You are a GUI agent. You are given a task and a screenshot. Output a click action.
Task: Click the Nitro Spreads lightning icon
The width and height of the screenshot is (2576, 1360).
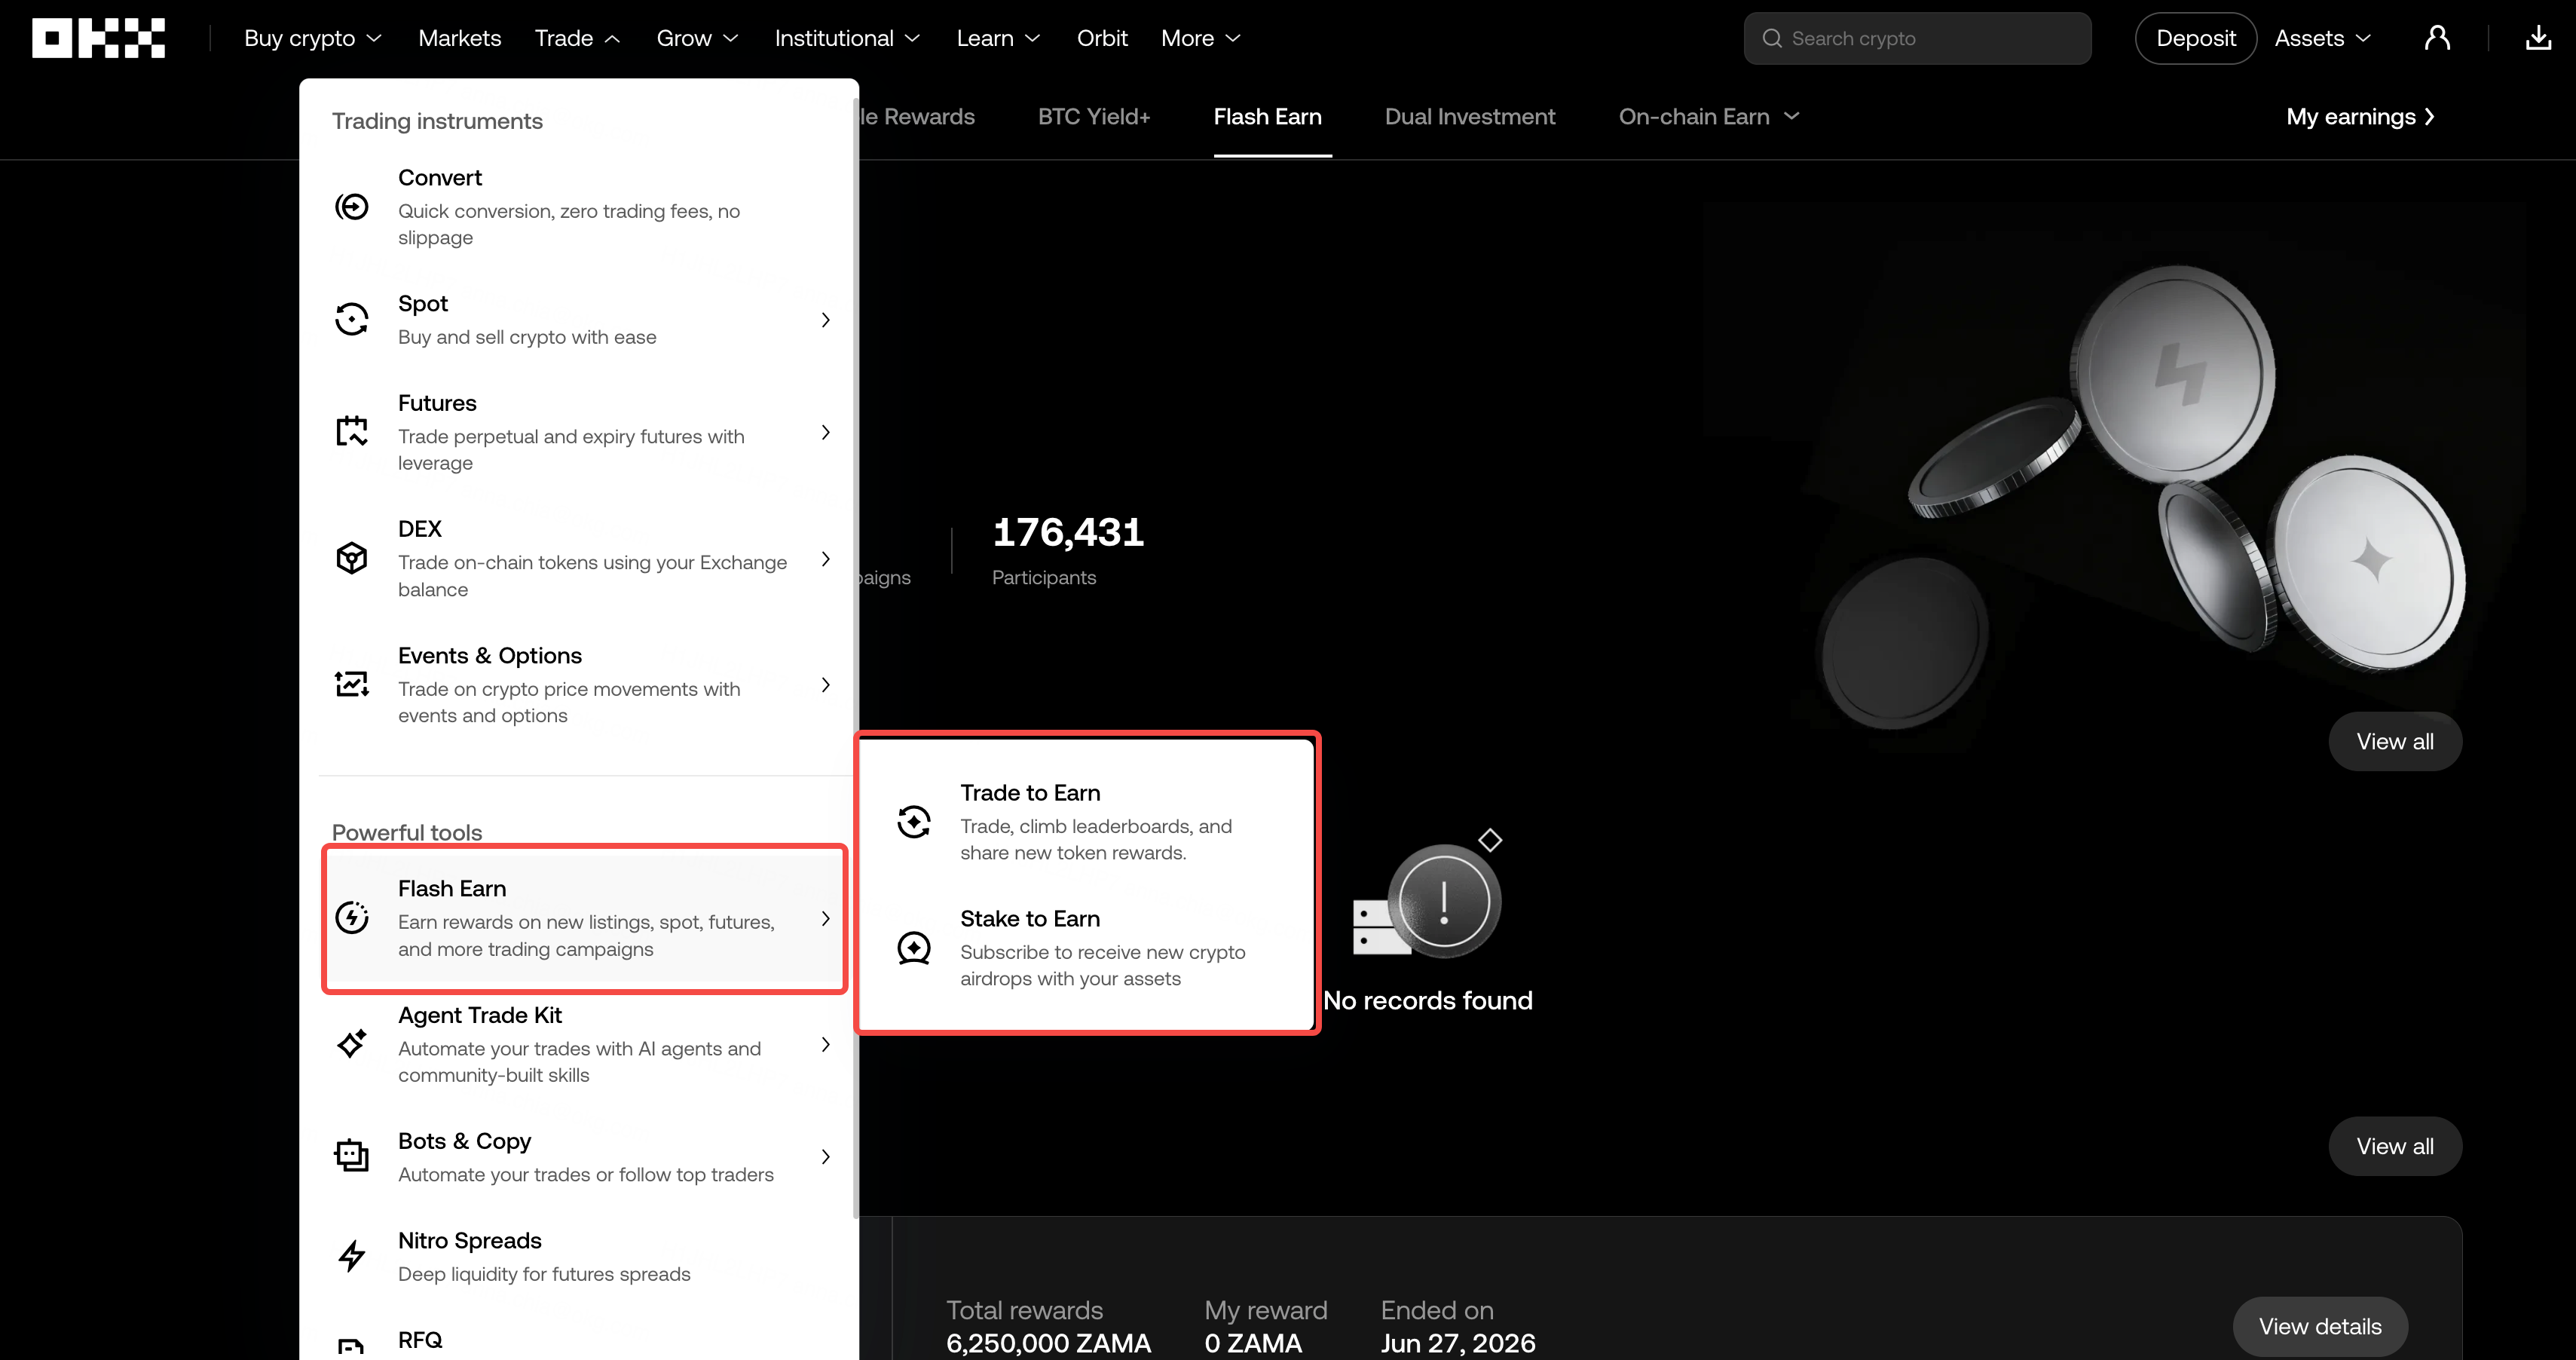point(352,1256)
